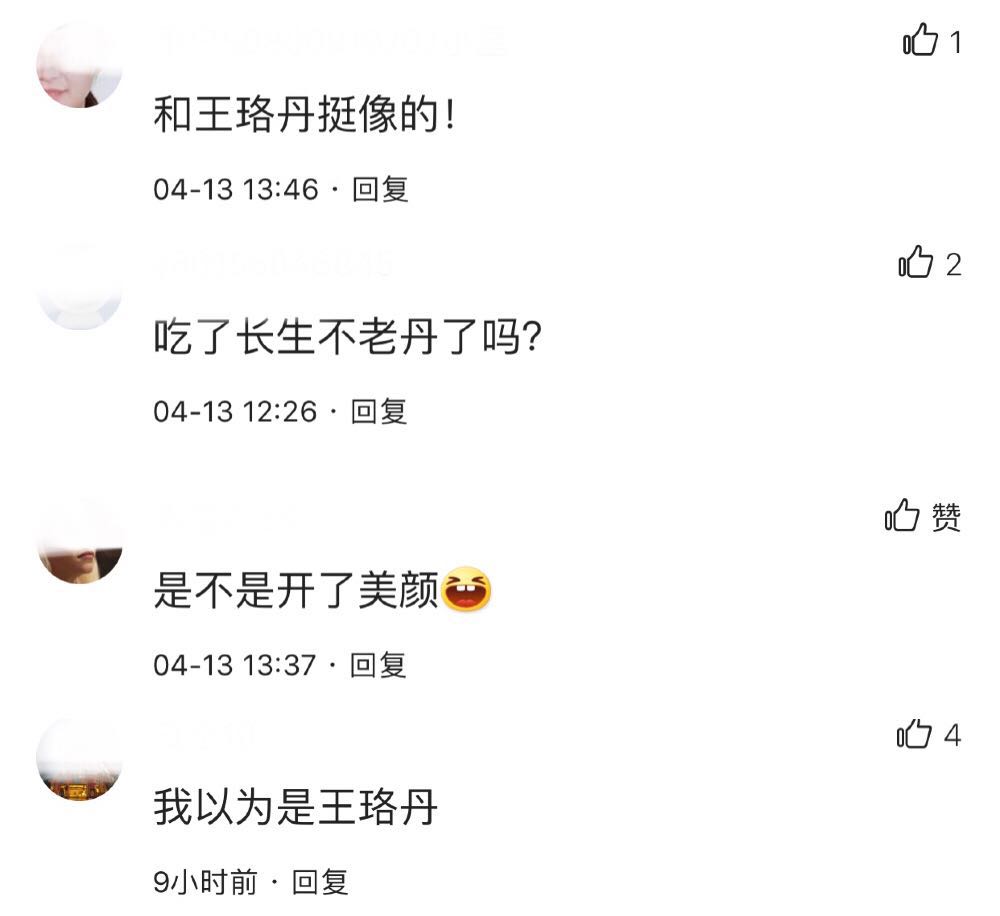Viewport: 1000px width, 916px height.
Task: Open avatar of '吃了长生不老丹了吗' commenter
Action: [79, 287]
